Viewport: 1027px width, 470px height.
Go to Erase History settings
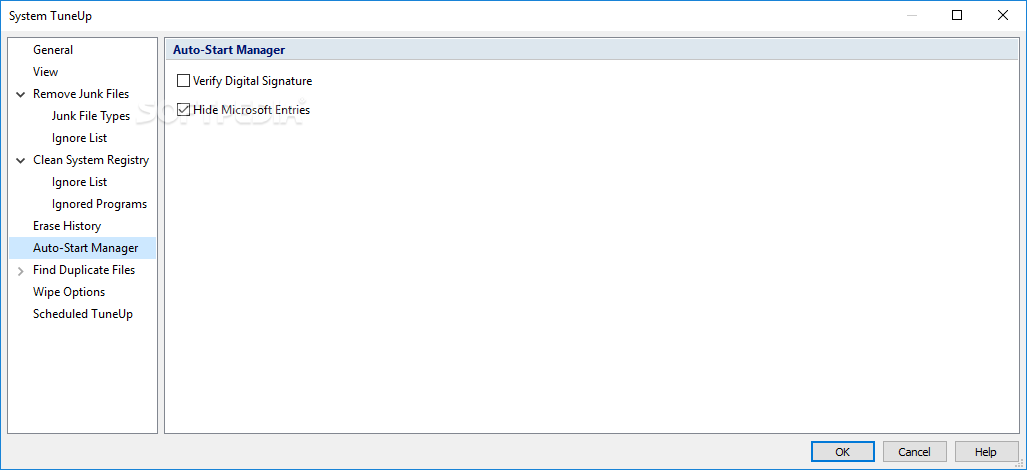(67, 226)
